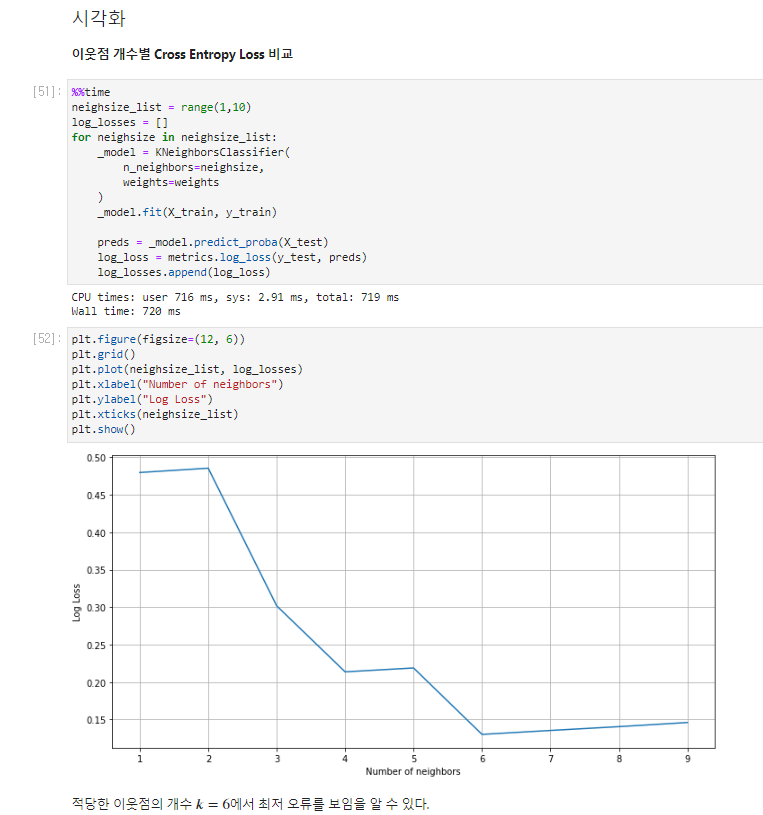
Task: Click x-axis tick label 5
Action: pos(414,759)
